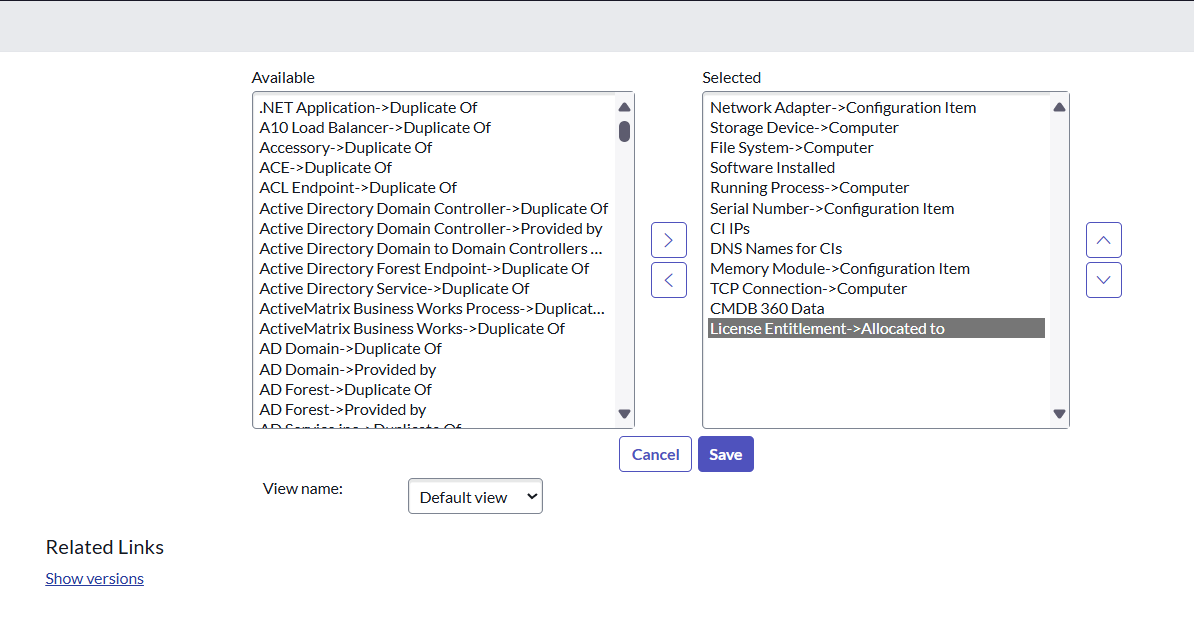Click Available list scroll down arrow
Screen dimensions: 1194x636
(624, 414)
